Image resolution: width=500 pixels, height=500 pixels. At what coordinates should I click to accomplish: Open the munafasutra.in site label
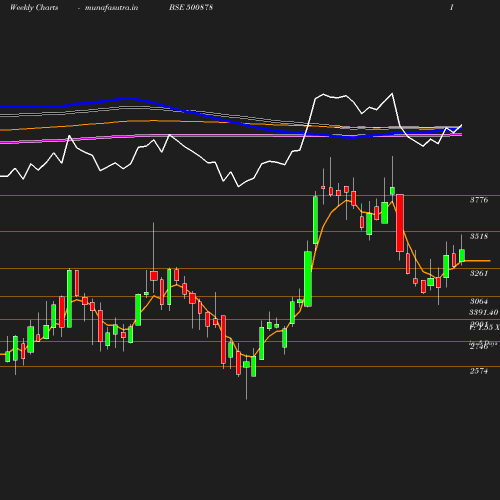pyautogui.click(x=111, y=8)
